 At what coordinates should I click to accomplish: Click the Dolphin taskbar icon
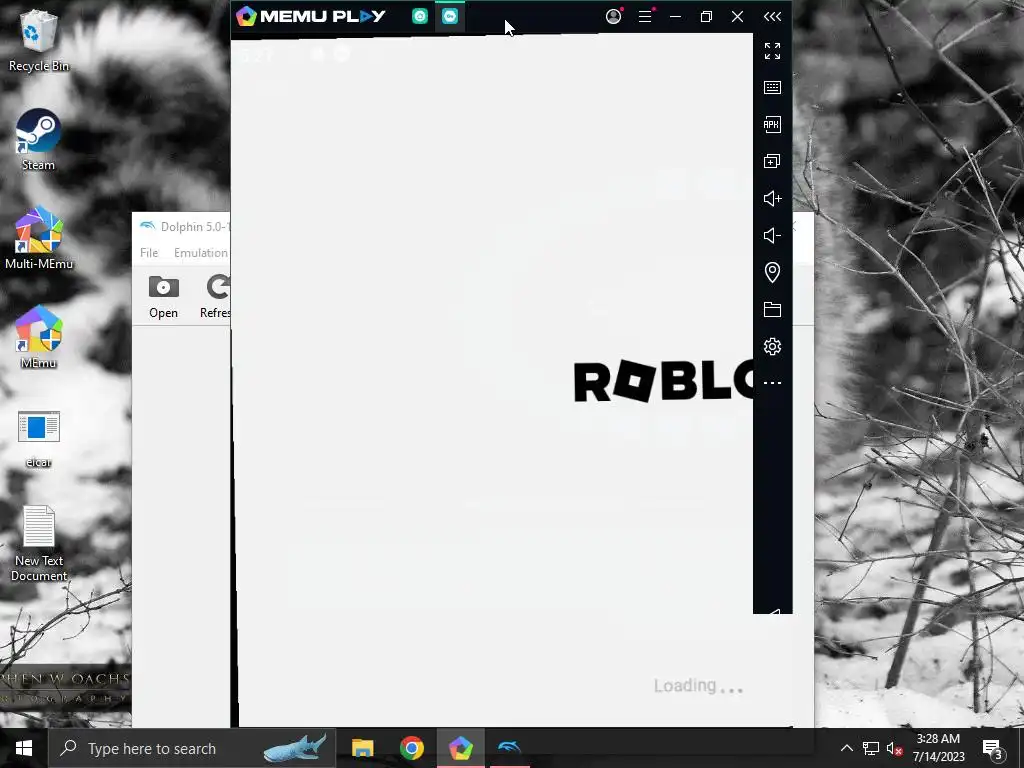[509, 748]
